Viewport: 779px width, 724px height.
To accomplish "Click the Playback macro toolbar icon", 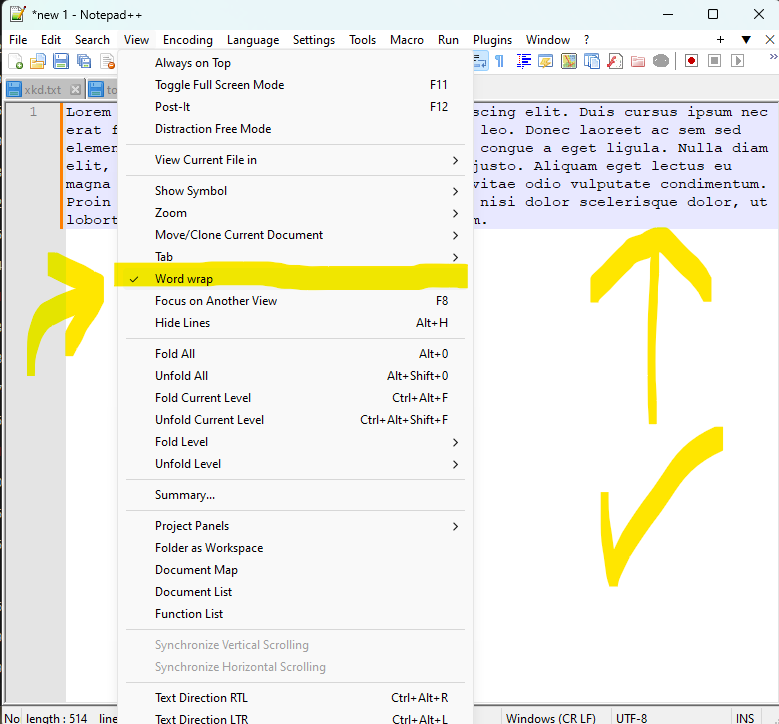I will click(x=738, y=61).
